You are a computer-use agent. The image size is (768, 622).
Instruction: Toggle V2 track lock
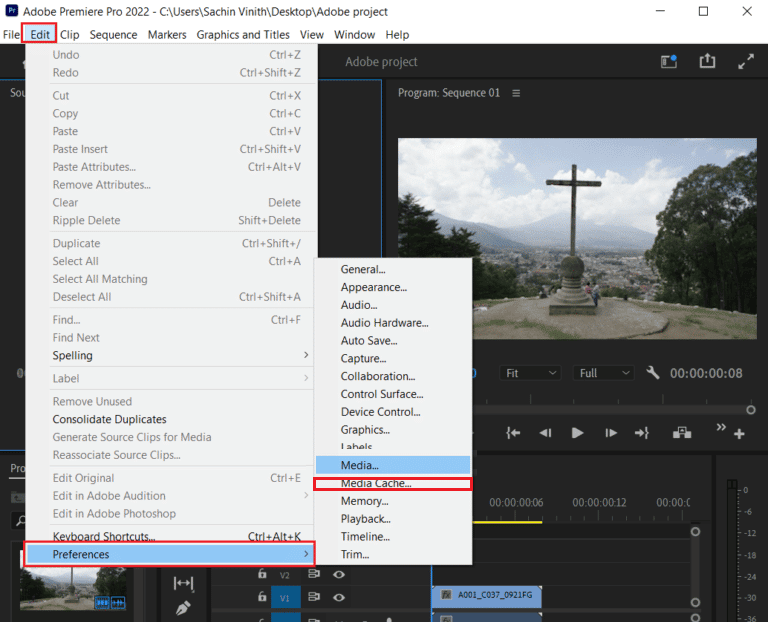click(x=262, y=574)
